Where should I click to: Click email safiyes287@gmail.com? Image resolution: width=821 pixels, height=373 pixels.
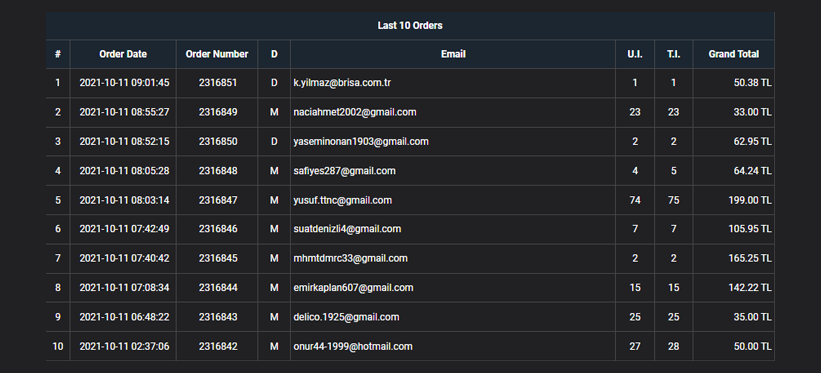click(345, 171)
